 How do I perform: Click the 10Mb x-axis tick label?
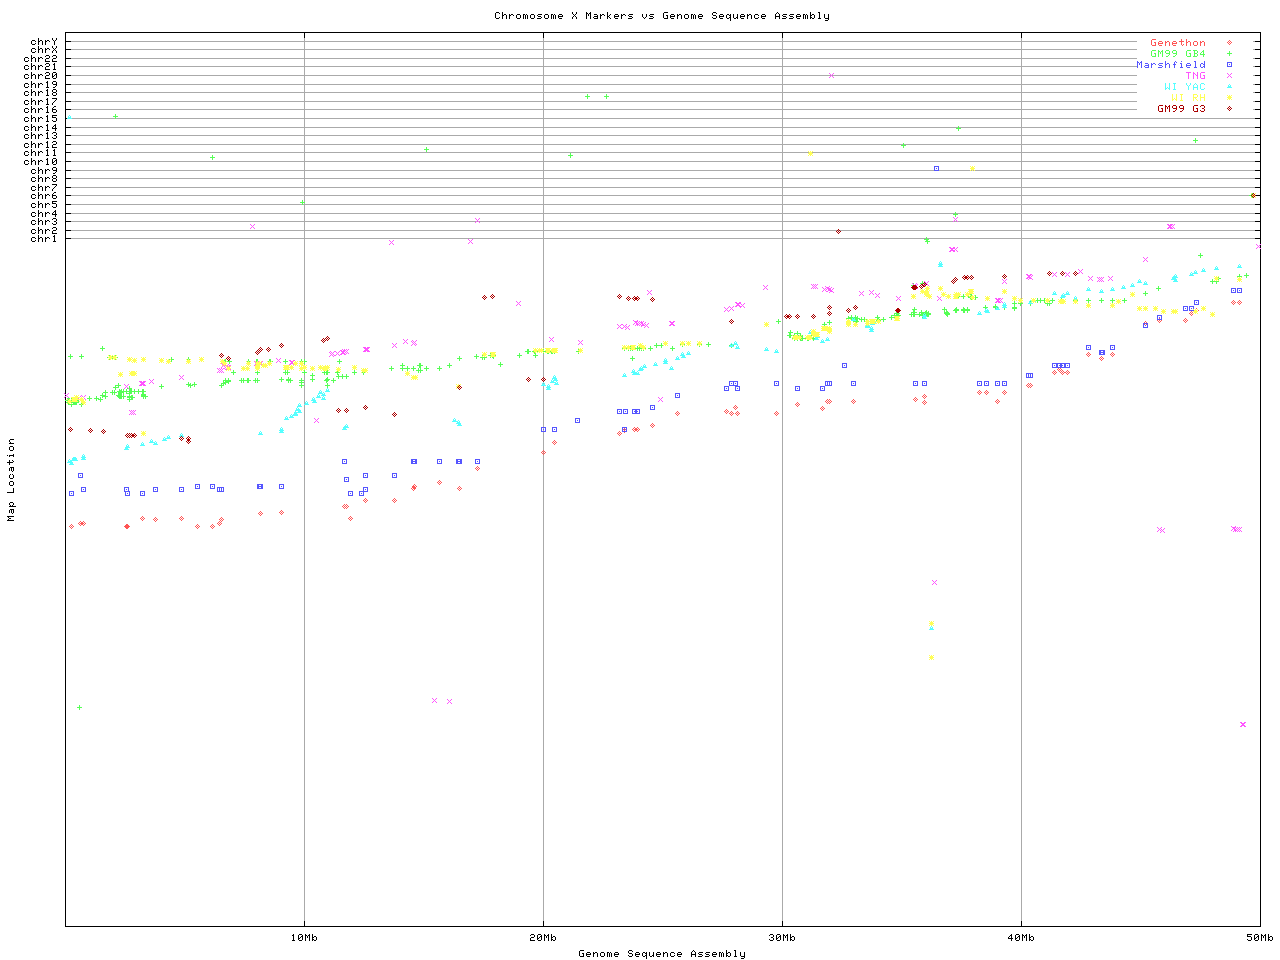304,937
